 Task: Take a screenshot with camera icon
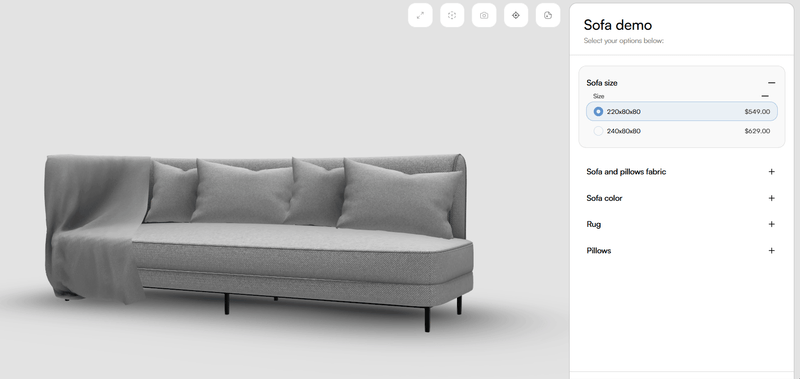pos(484,15)
